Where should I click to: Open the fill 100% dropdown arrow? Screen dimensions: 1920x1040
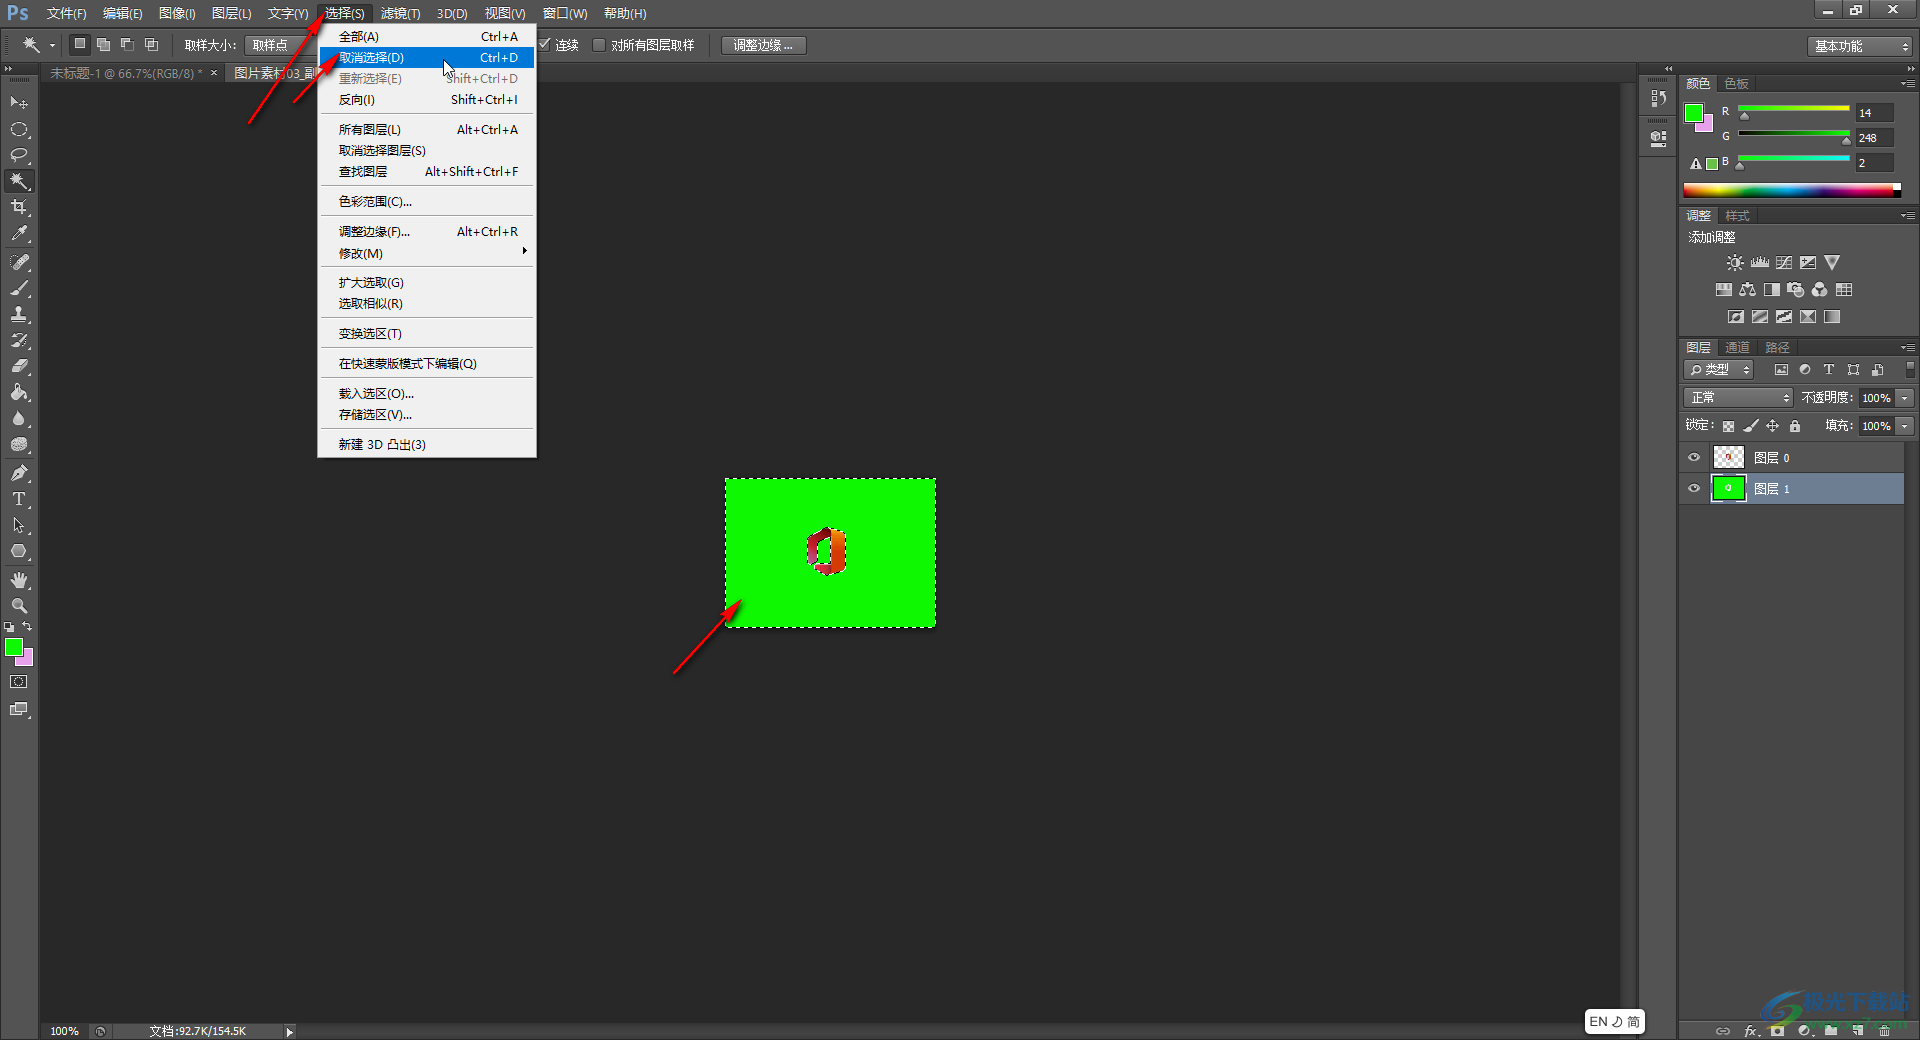1905,425
